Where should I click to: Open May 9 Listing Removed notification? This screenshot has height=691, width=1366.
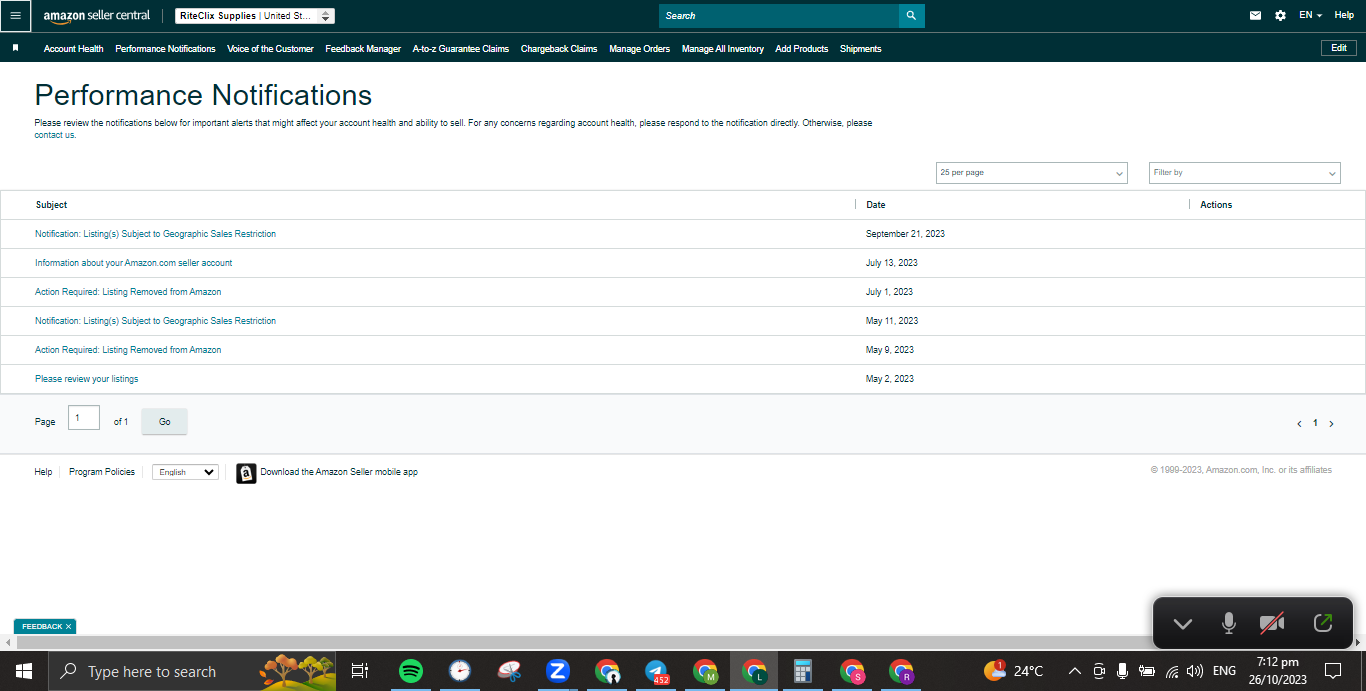128,350
